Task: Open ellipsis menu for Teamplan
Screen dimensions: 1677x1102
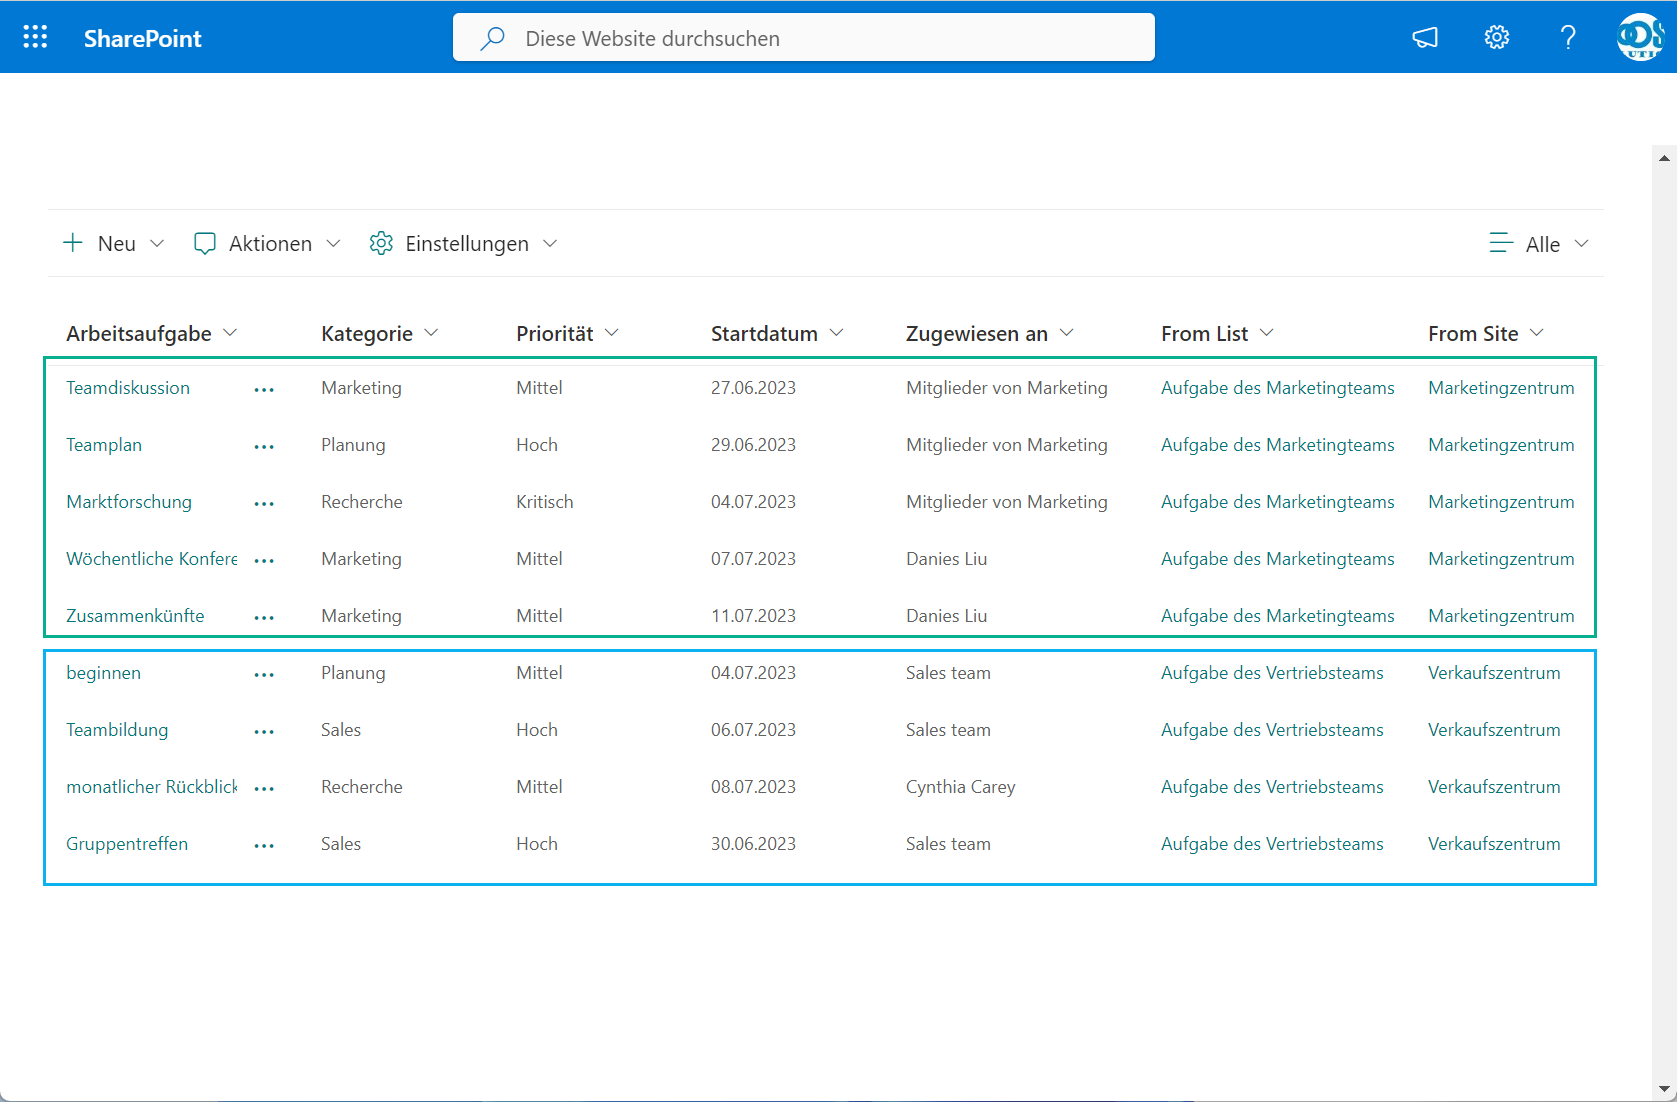Action: click(264, 446)
